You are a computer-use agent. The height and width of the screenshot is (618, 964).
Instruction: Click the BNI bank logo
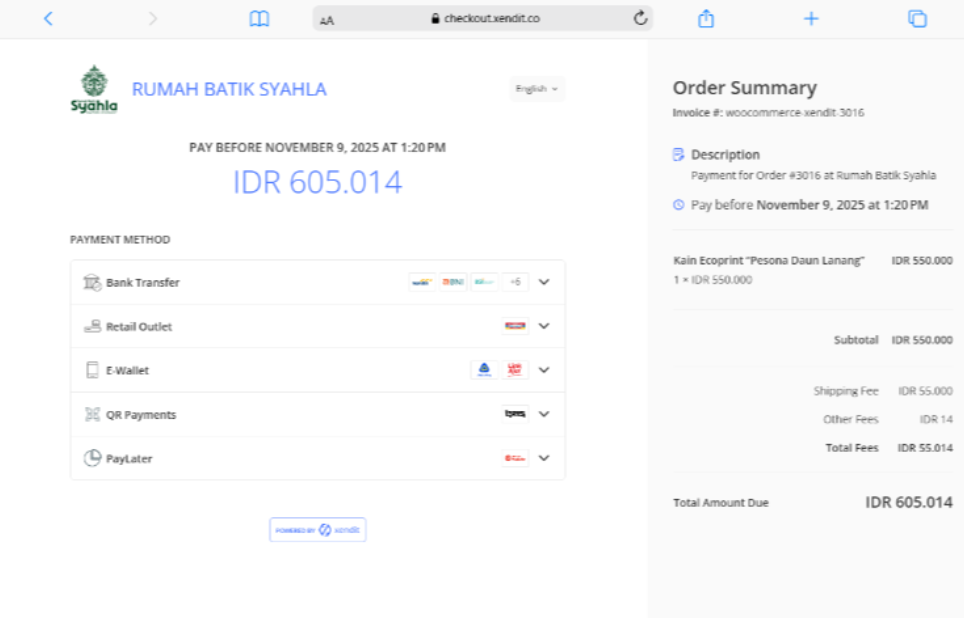click(453, 282)
